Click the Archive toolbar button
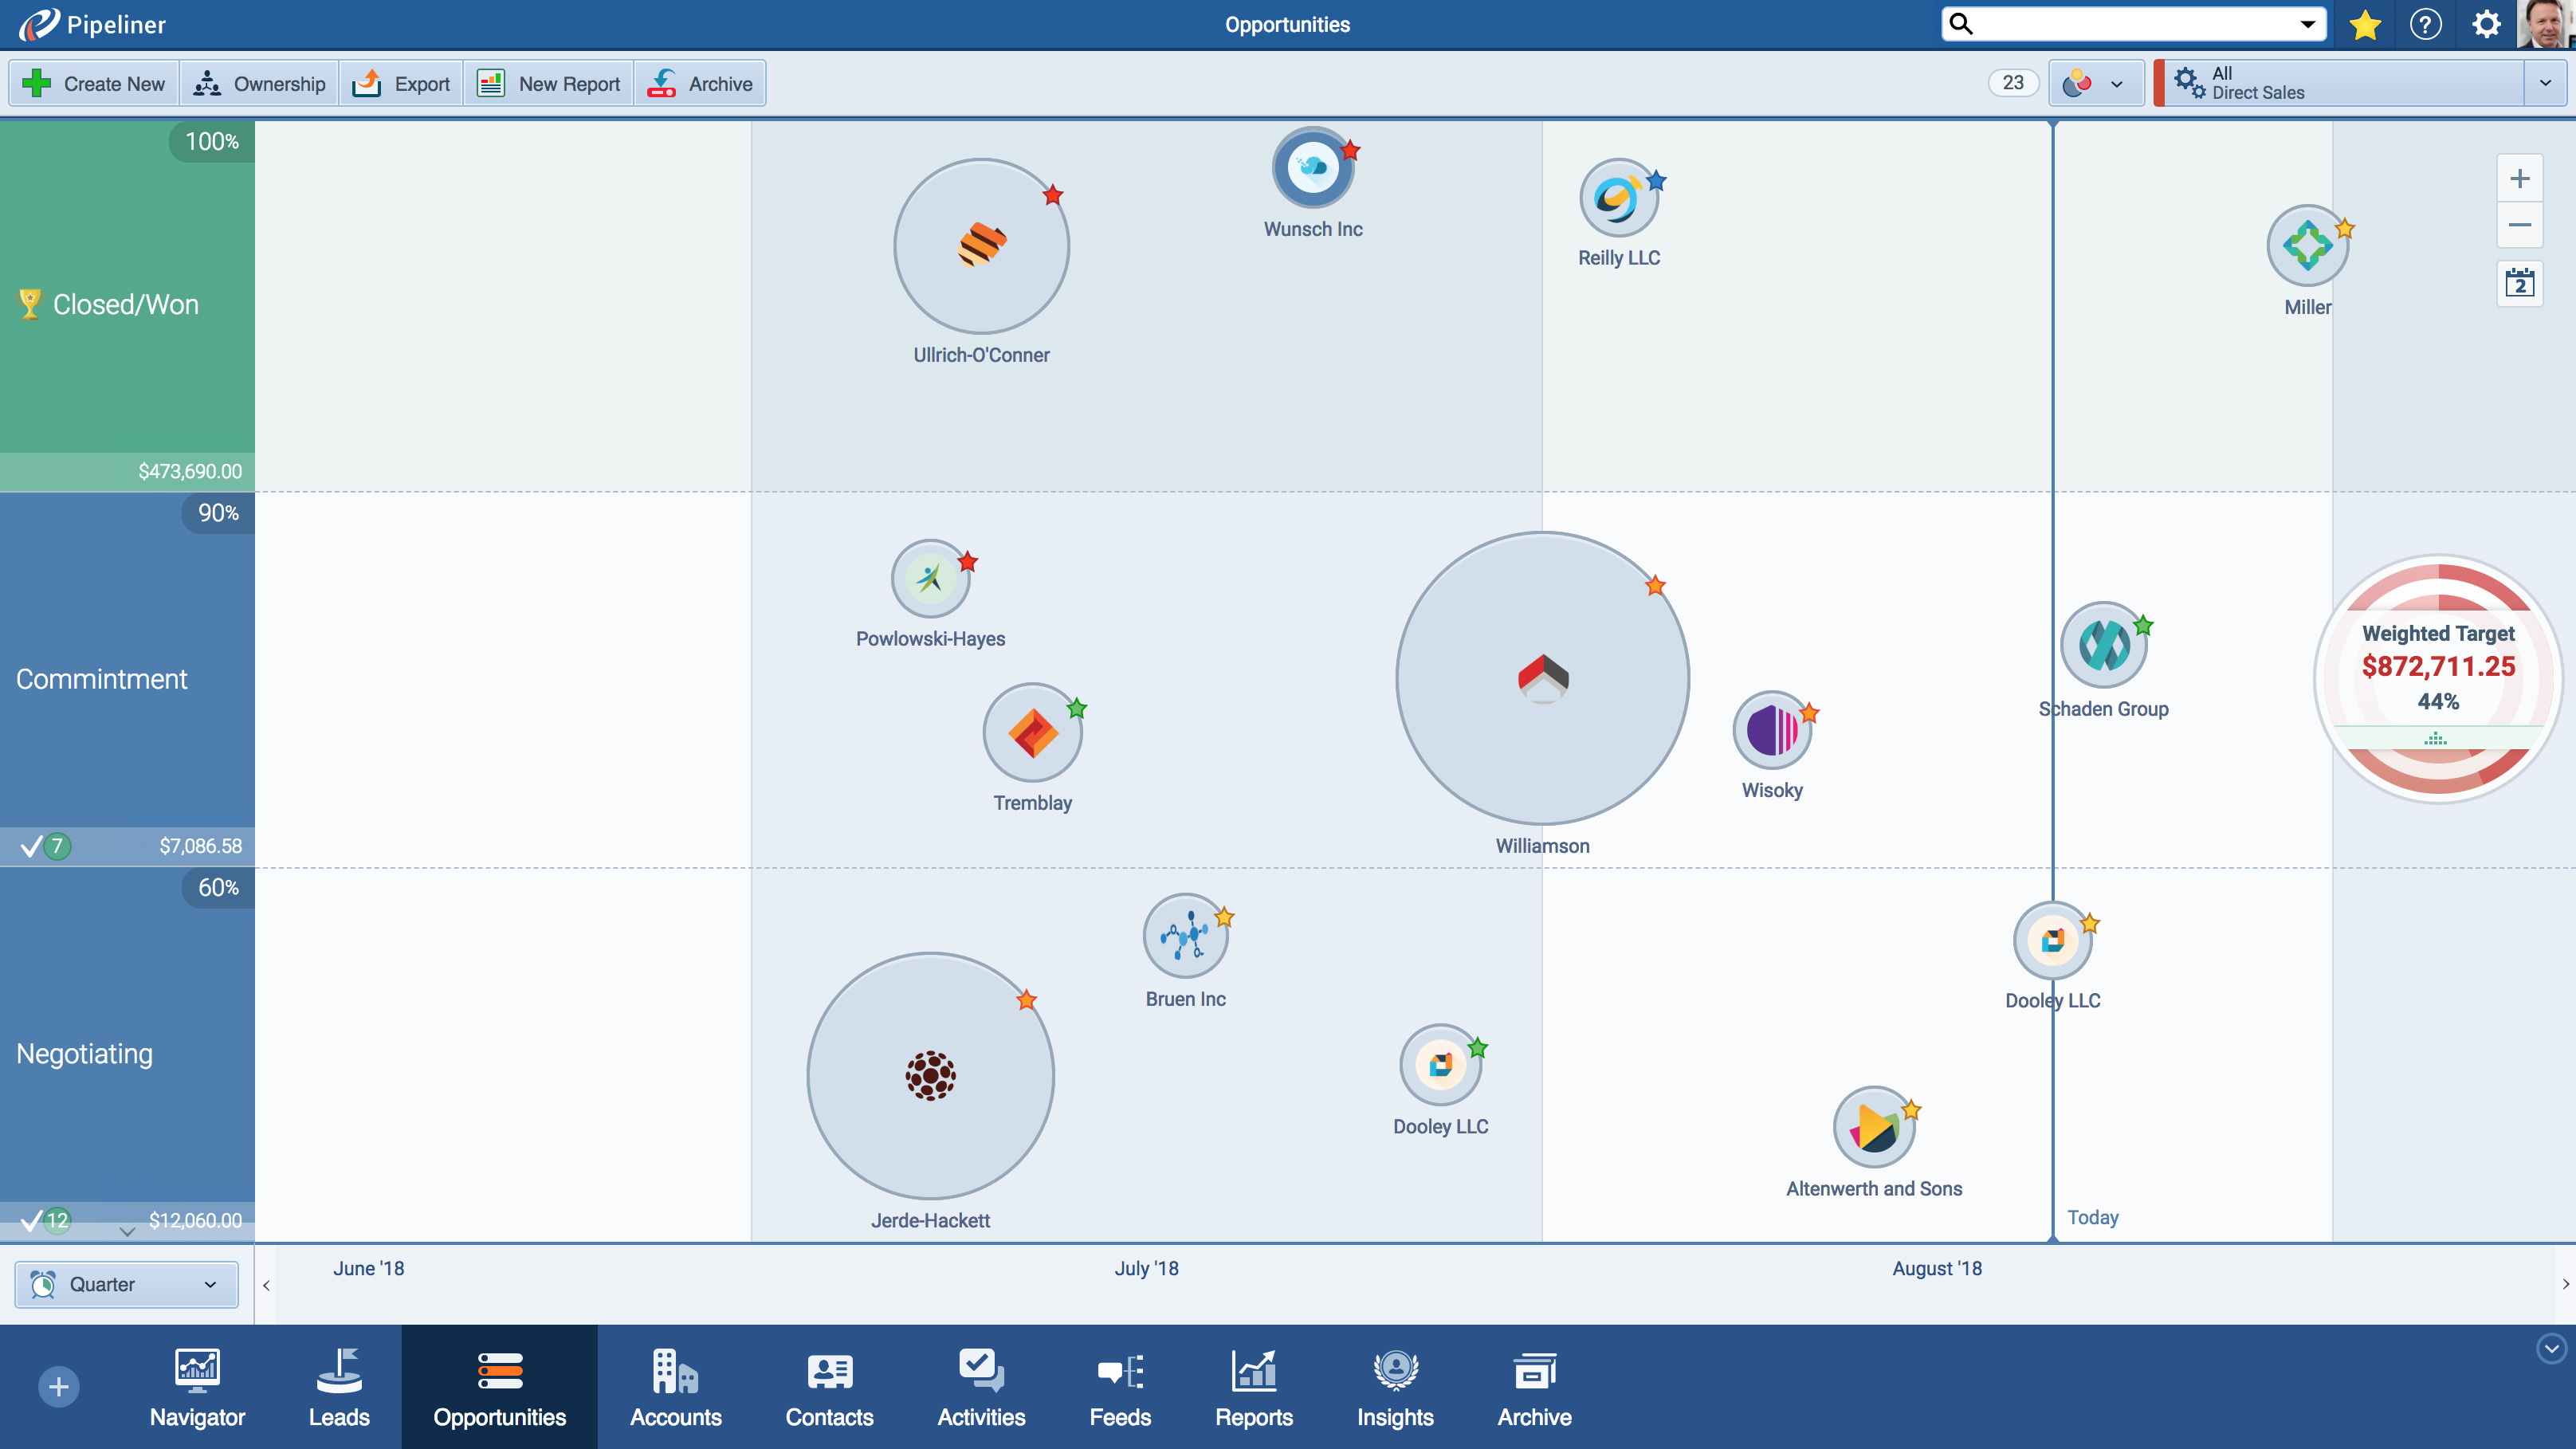 pyautogui.click(x=700, y=84)
